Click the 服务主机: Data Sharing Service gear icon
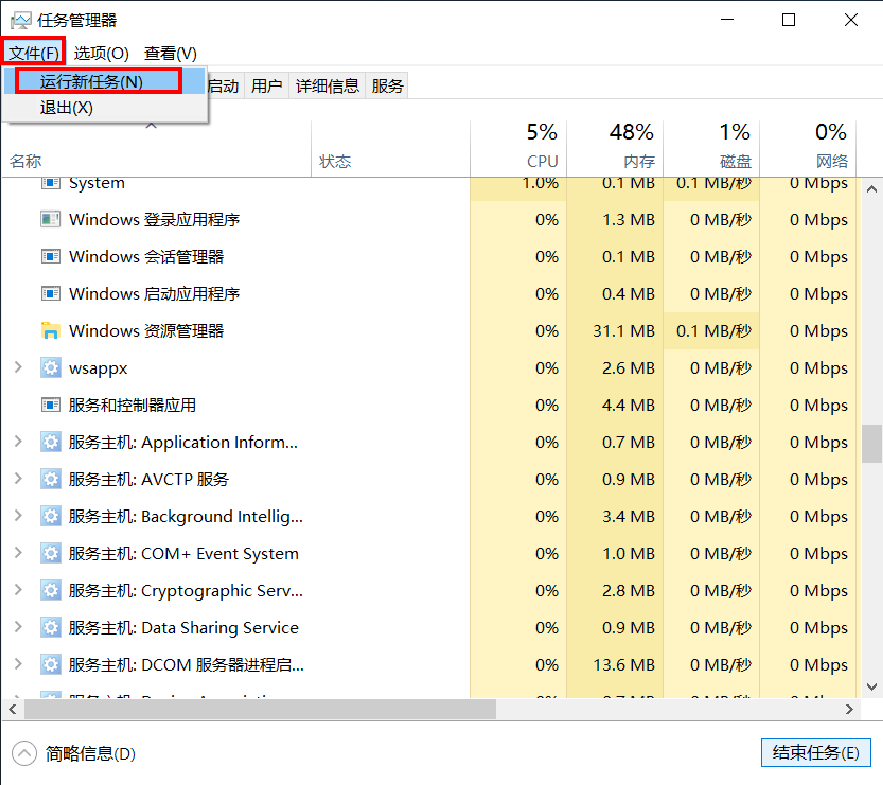 point(50,628)
